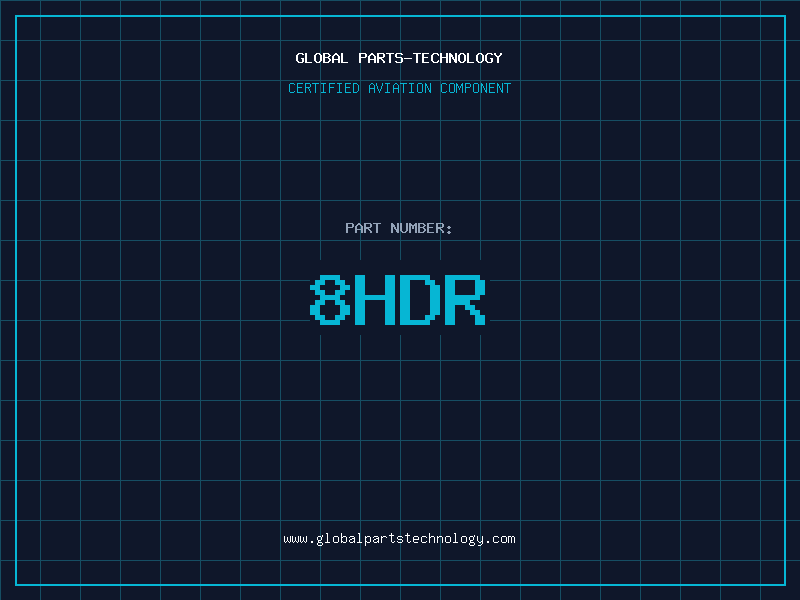The image size is (800, 600).
Task: Click the www.globalpartstechnology.com website link
Action: coord(399,539)
